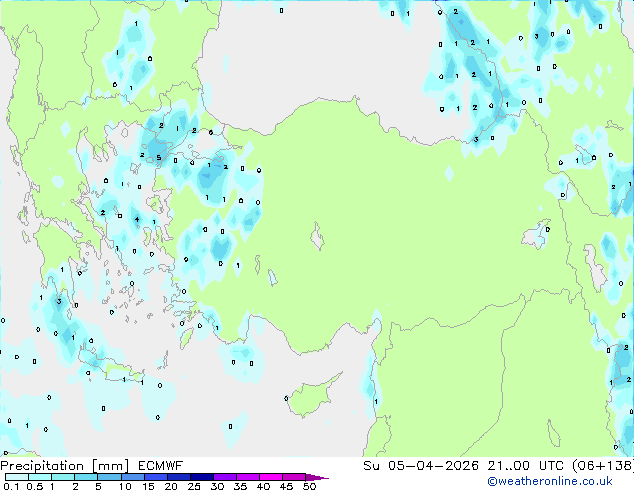Click the legend label "0.1"
Screen dimensions: 634x490
tap(11, 486)
